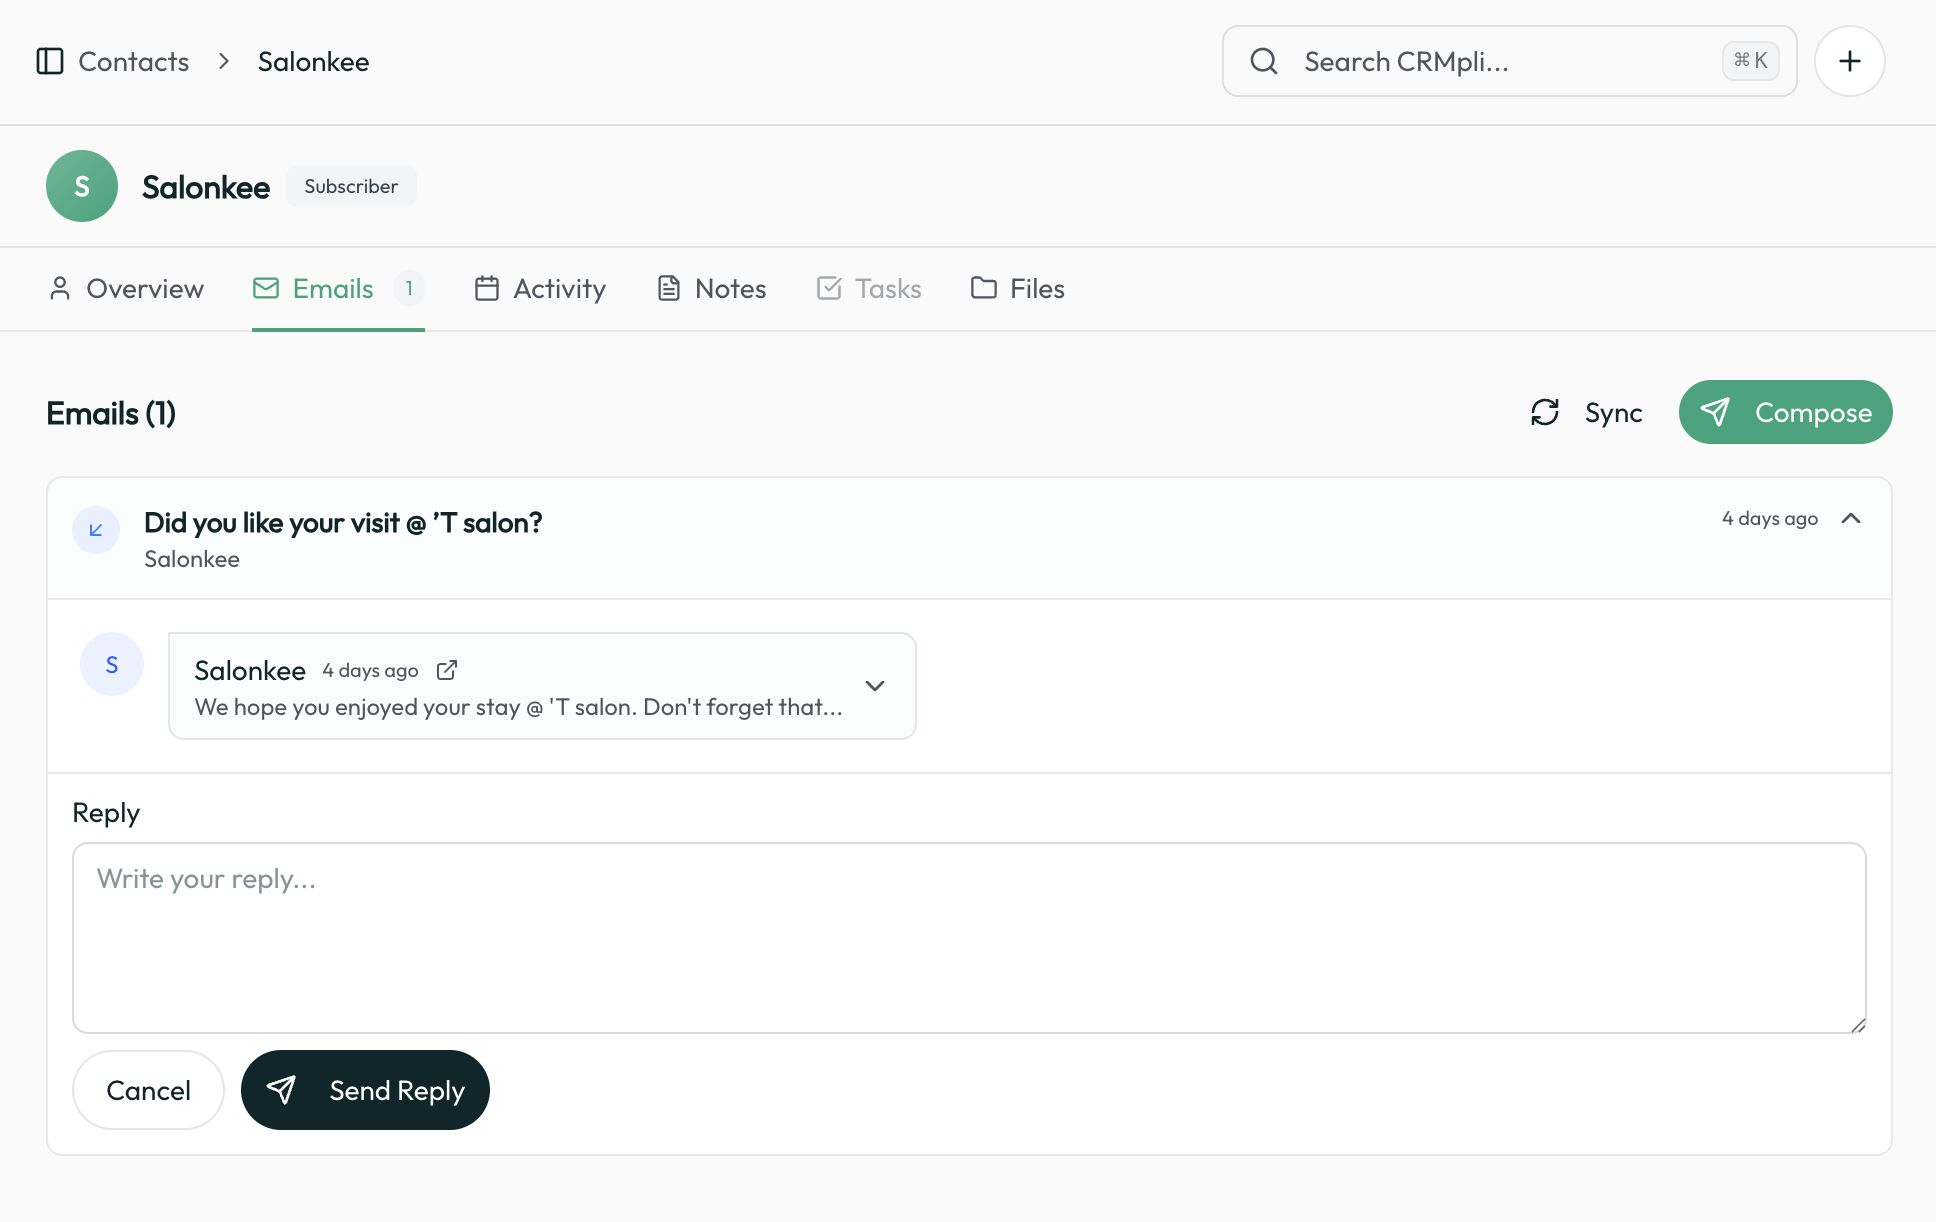The image size is (1936, 1222).
Task: Click the green Salonkee avatar
Action: click(82, 186)
